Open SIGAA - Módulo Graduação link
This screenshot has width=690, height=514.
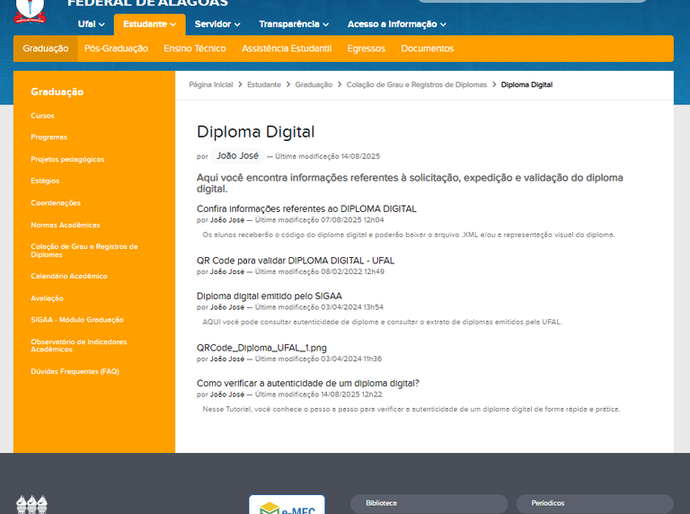(x=77, y=319)
